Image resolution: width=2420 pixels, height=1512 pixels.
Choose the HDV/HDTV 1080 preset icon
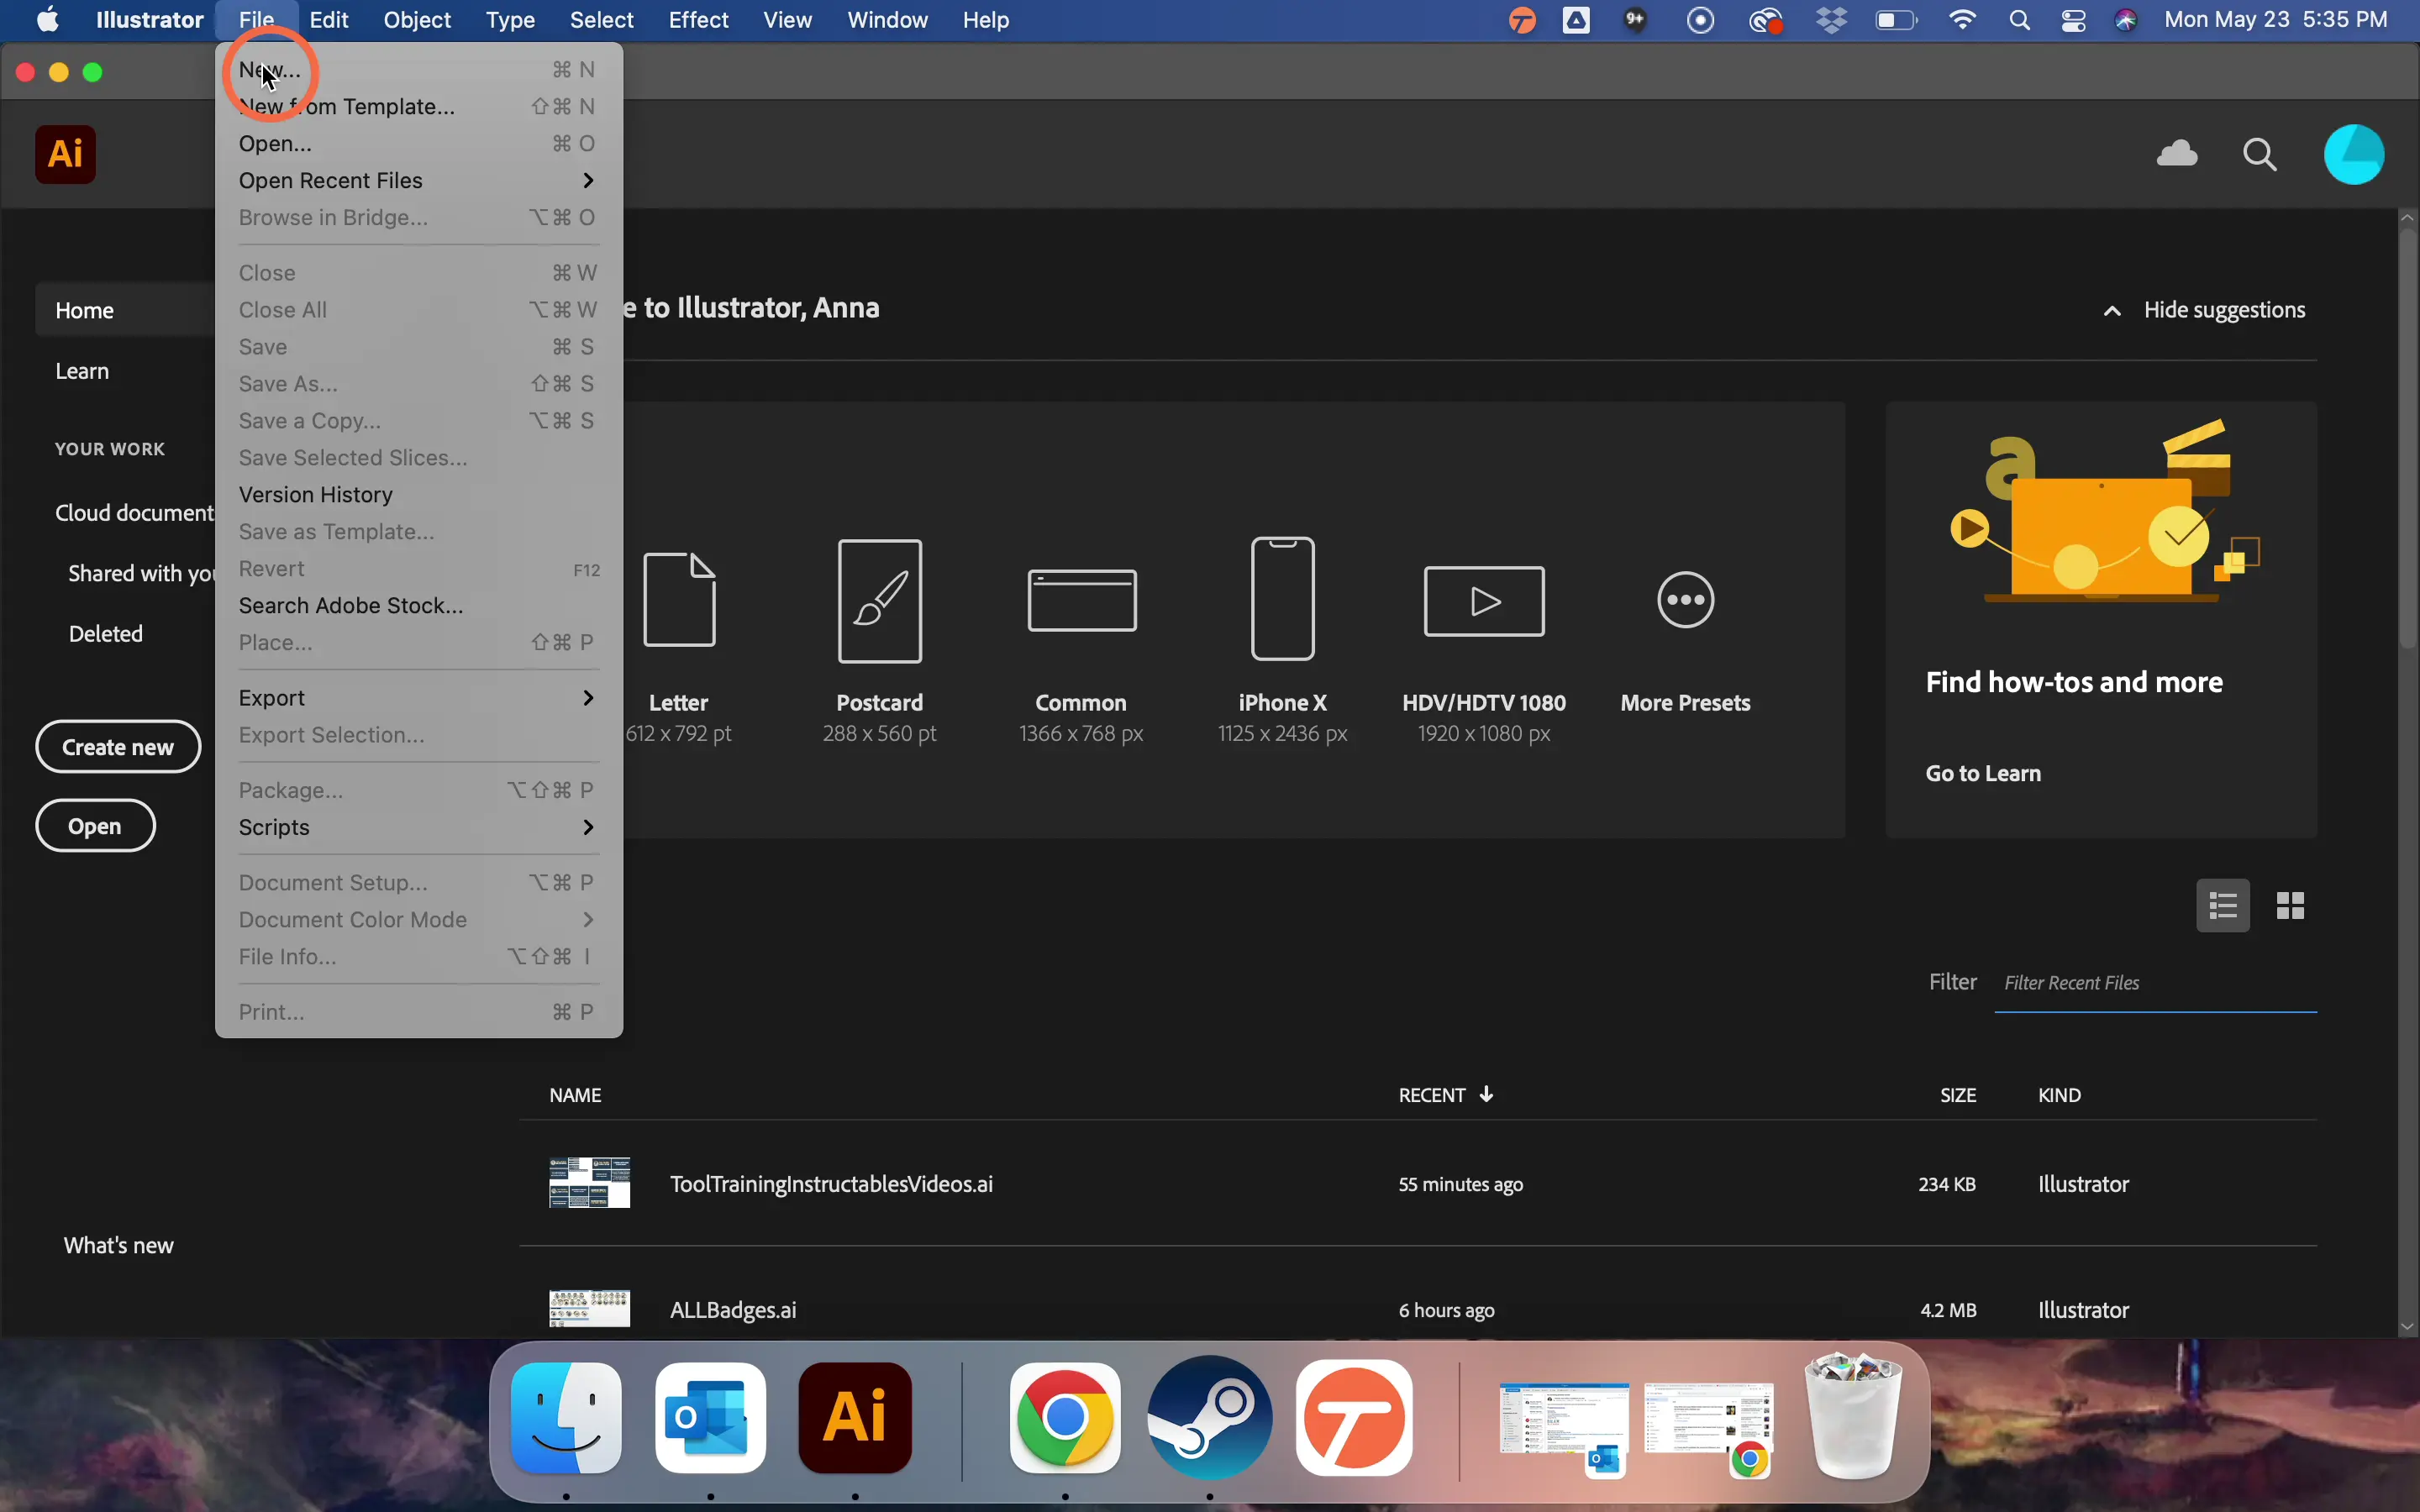[1484, 600]
